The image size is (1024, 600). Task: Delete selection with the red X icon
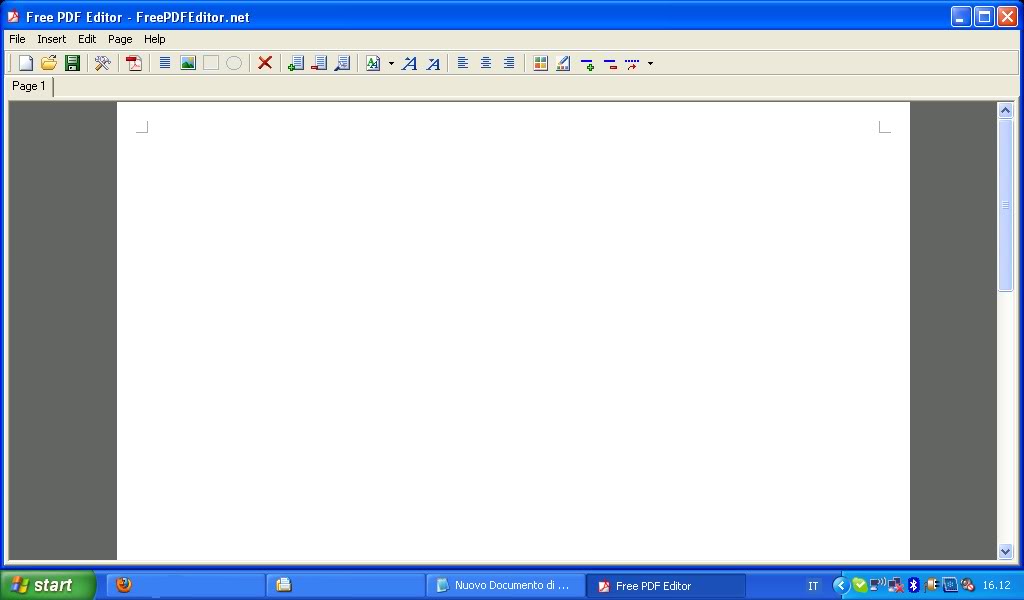click(x=265, y=63)
